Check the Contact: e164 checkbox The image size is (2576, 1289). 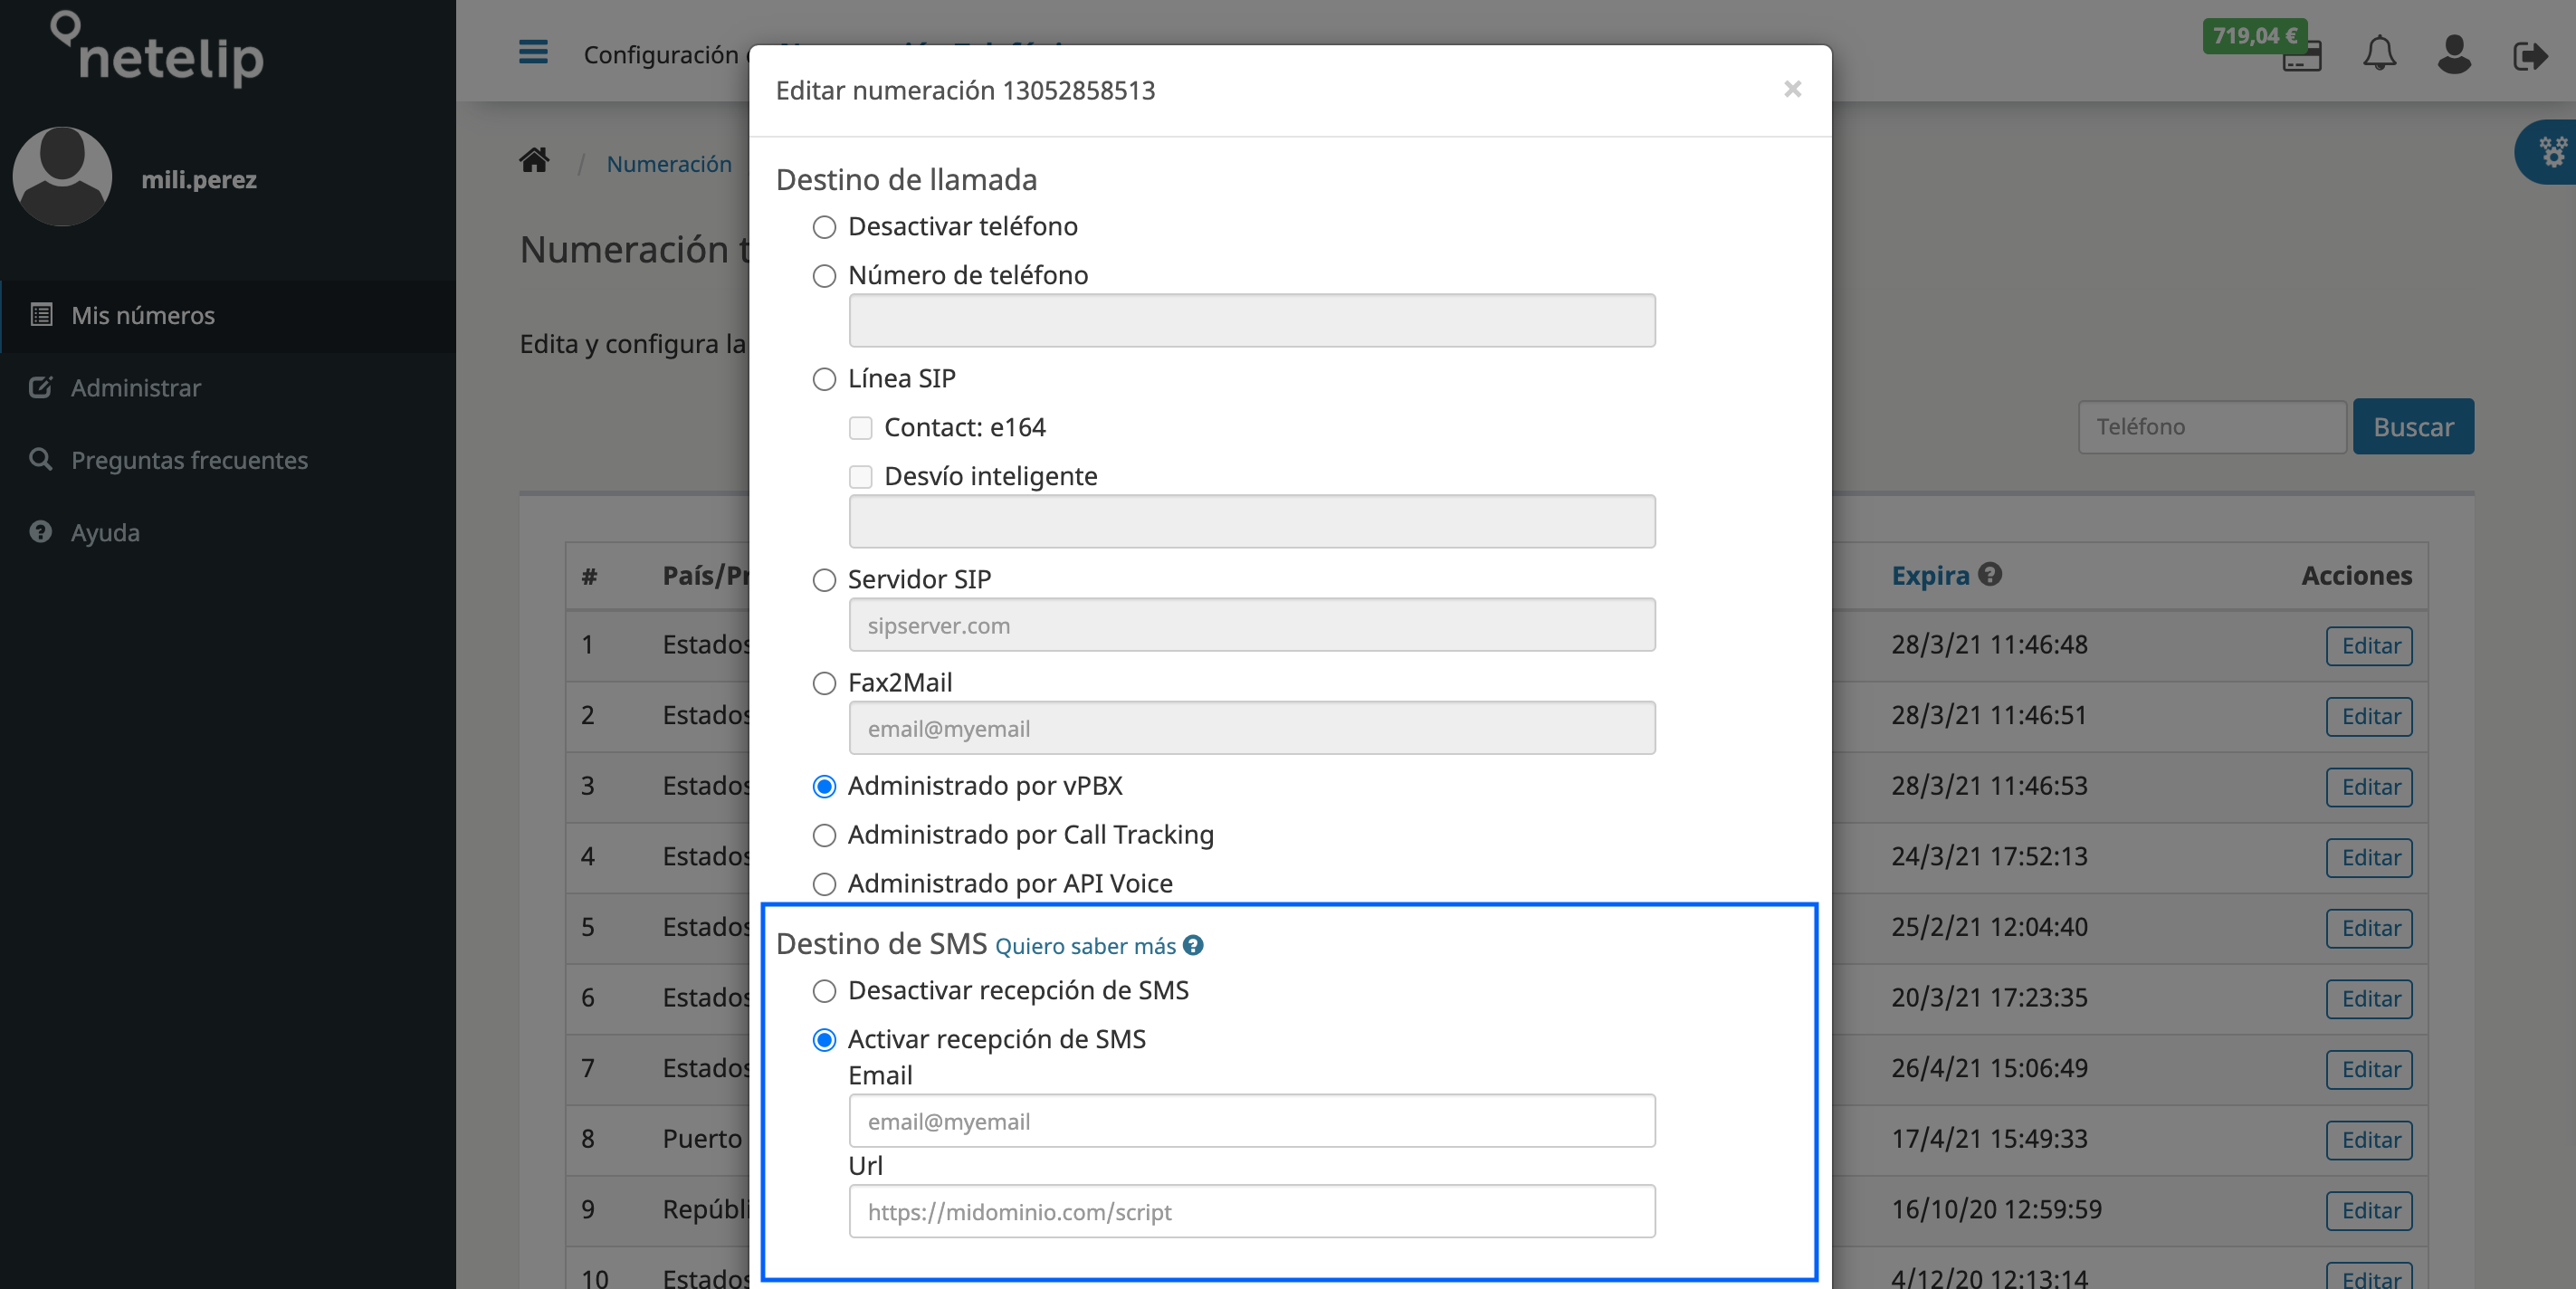pyautogui.click(x=860, y=428)
